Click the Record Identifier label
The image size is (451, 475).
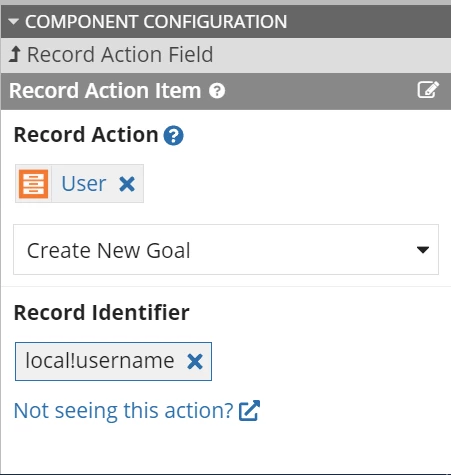102,313
